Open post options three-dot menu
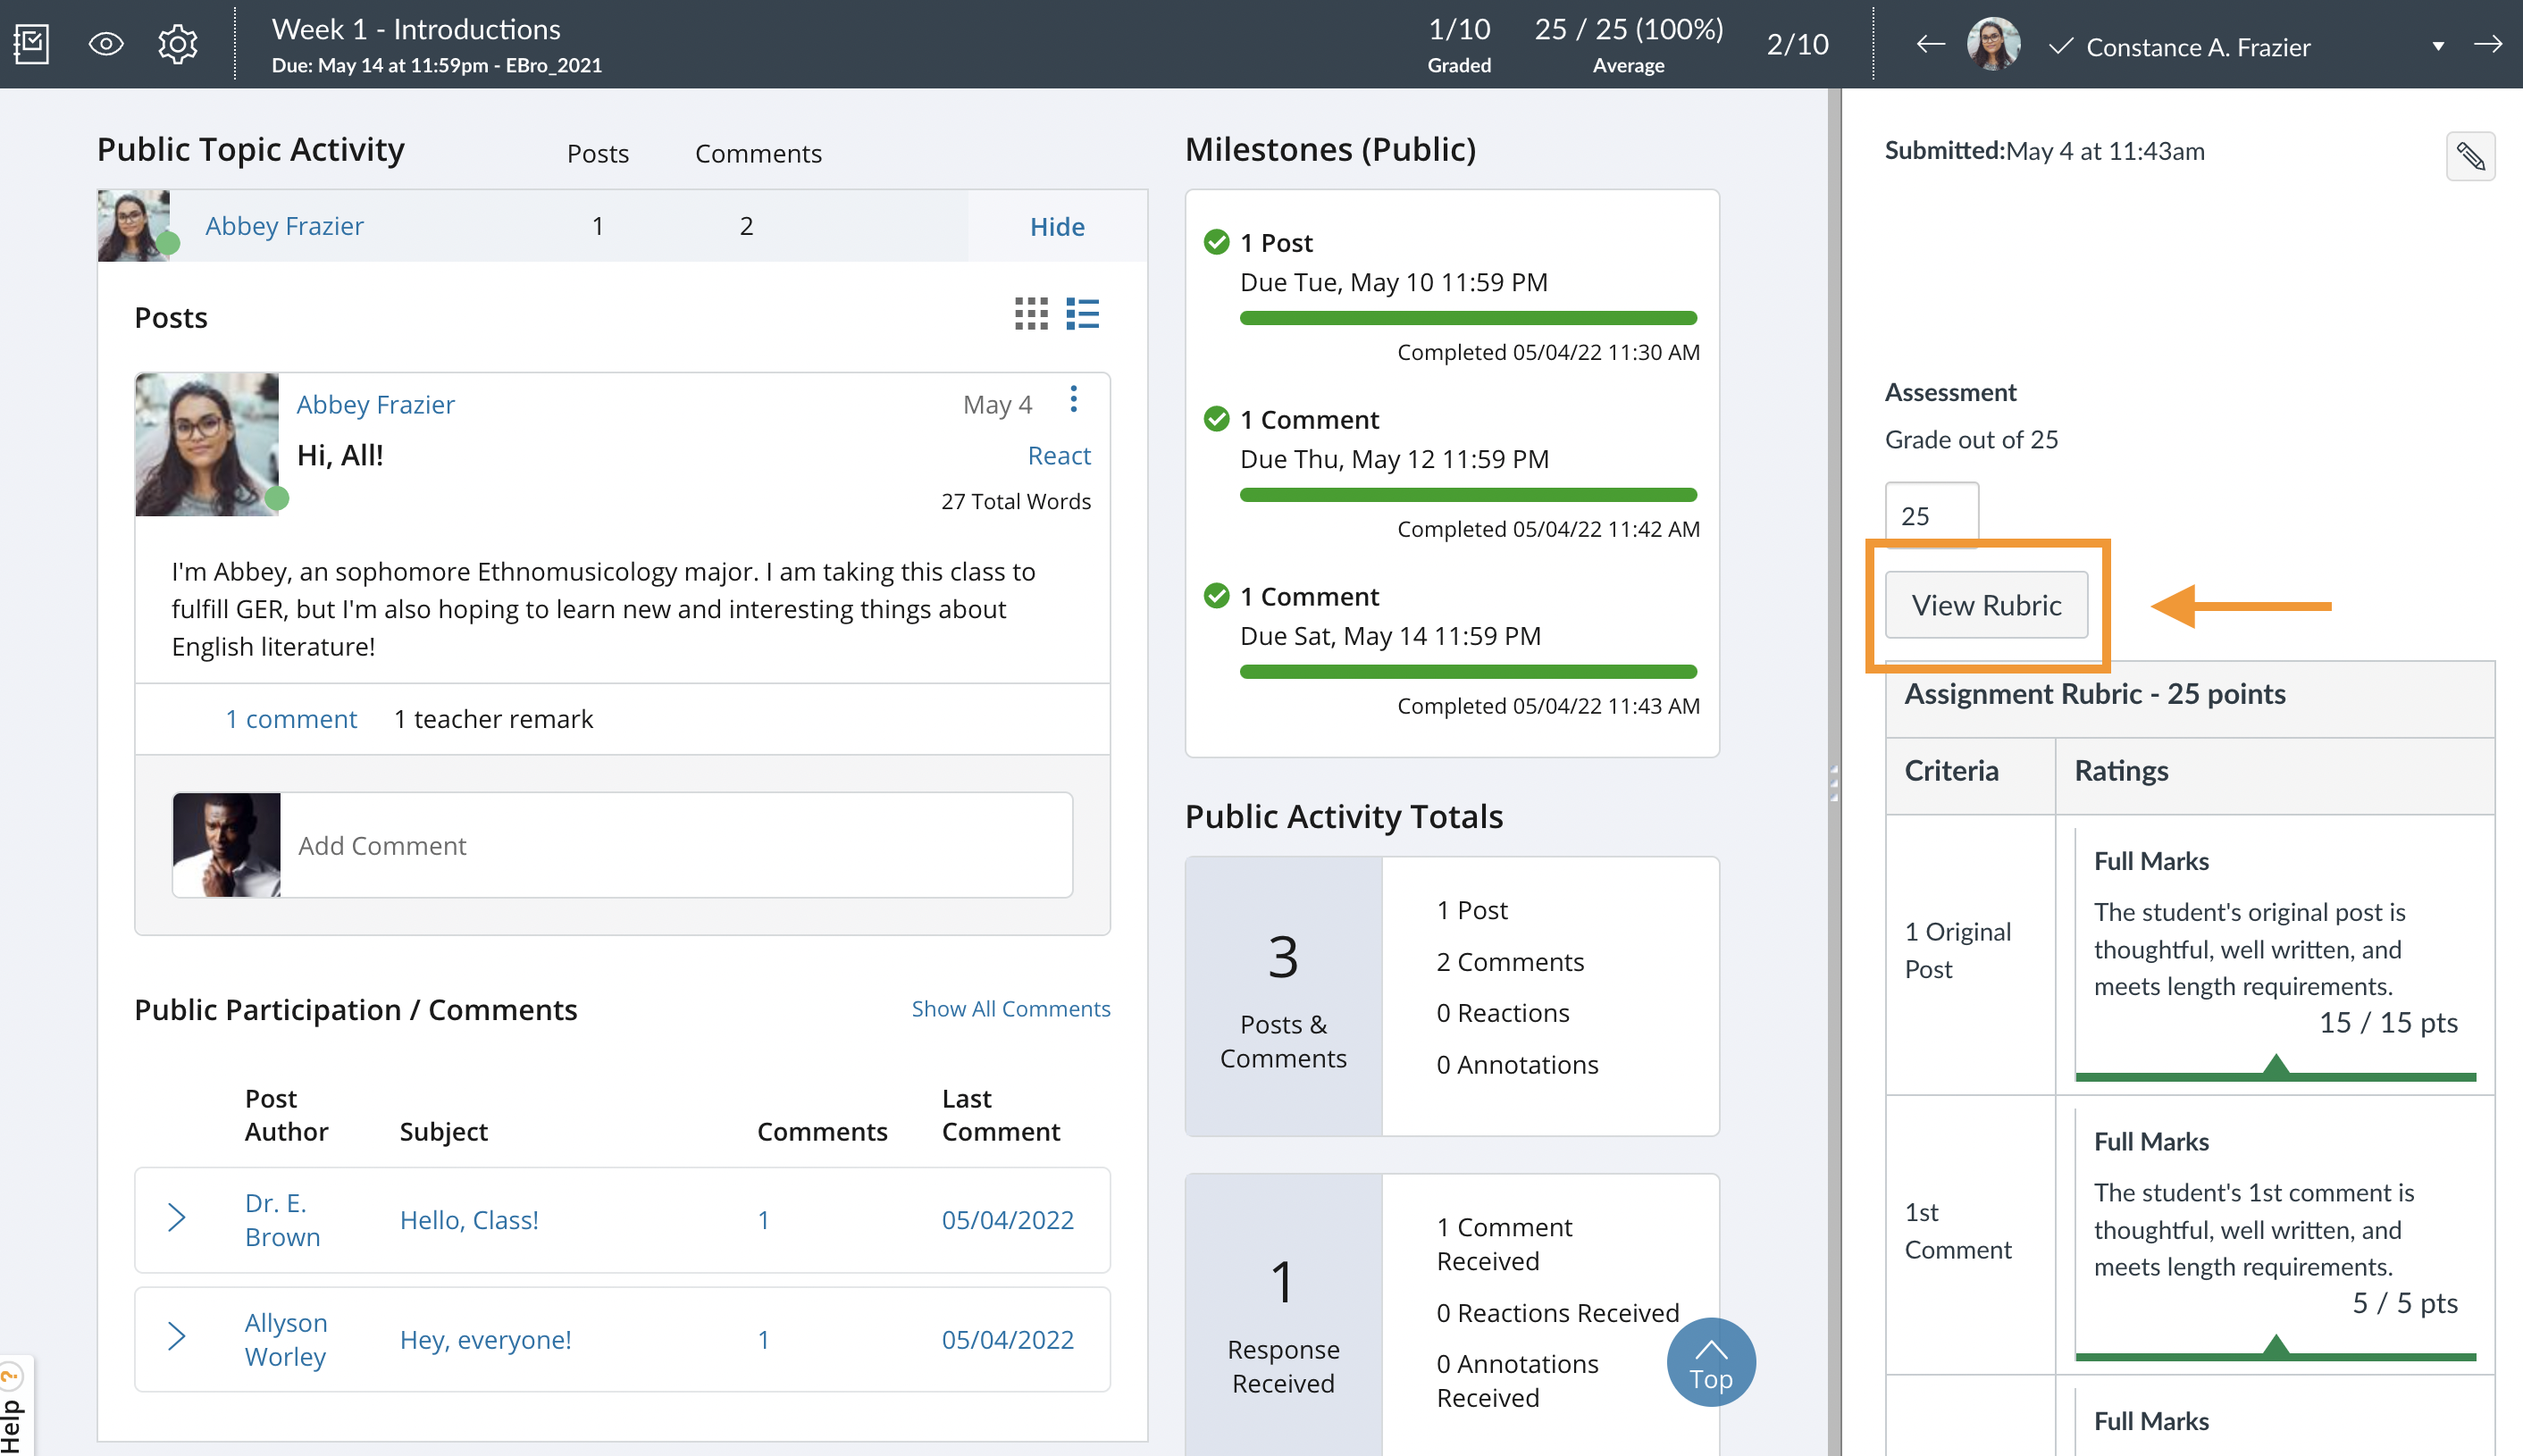2523x1456 pixels. pos(1073,400)
